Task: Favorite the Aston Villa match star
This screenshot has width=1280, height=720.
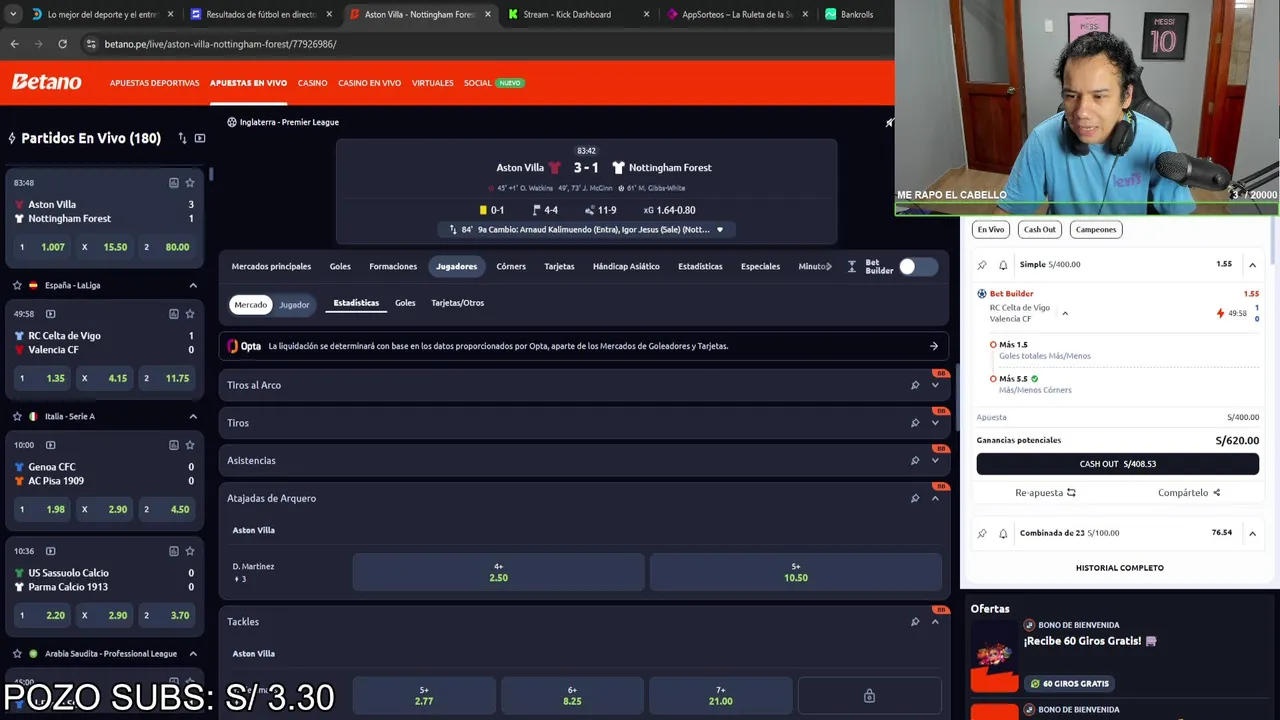Action: (190, 183)
